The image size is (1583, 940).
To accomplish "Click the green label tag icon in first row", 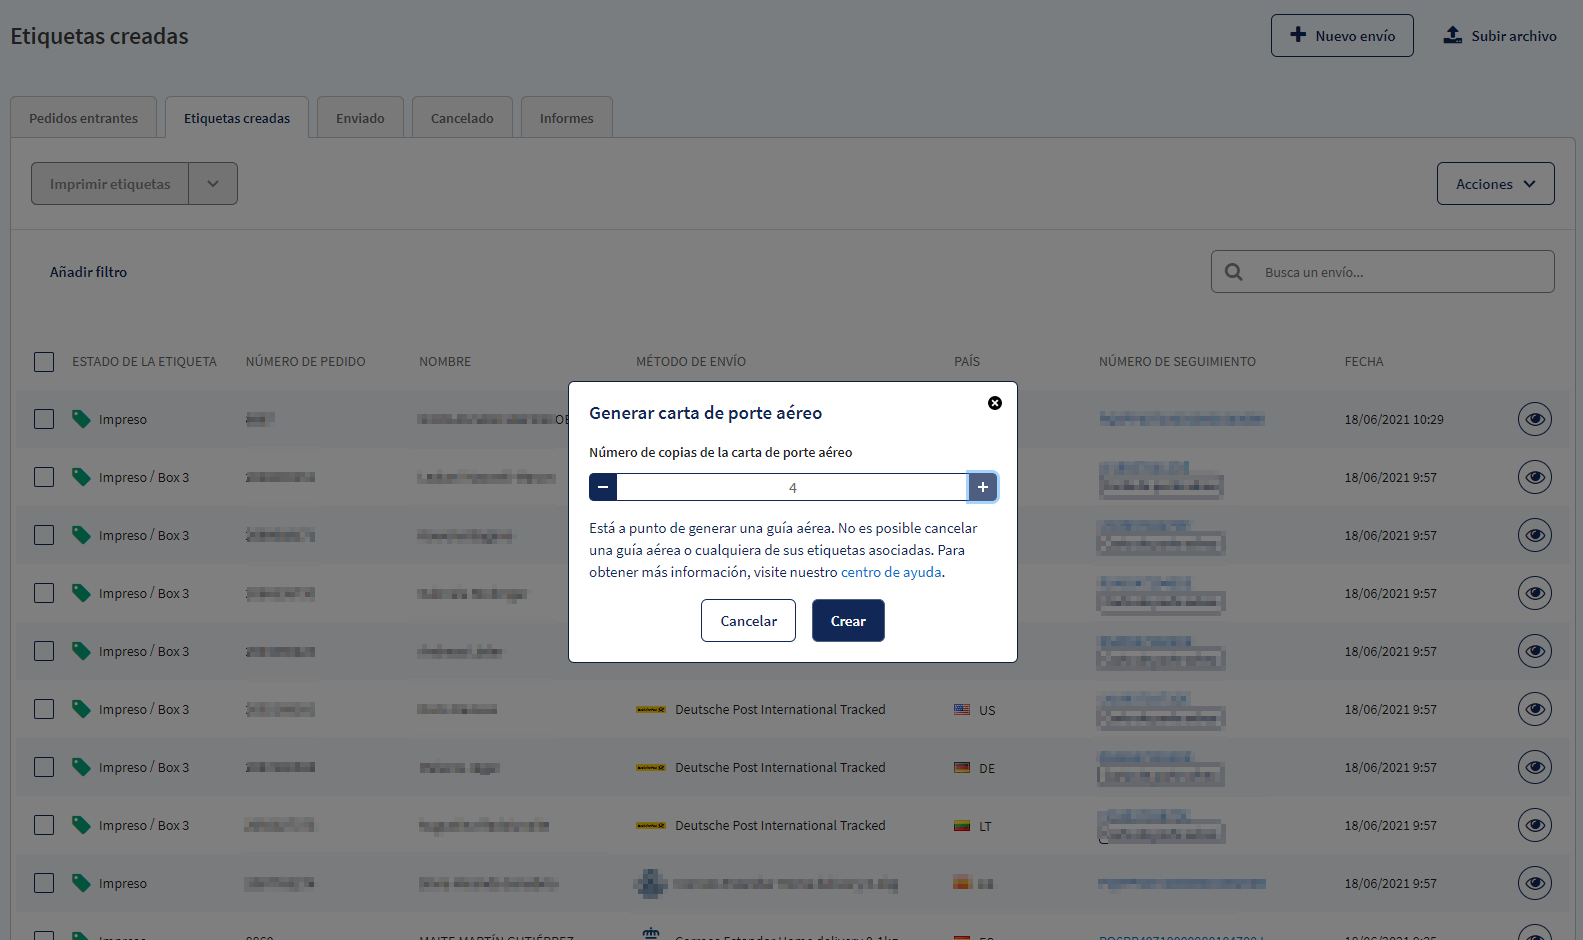I will tap(81, 419).
